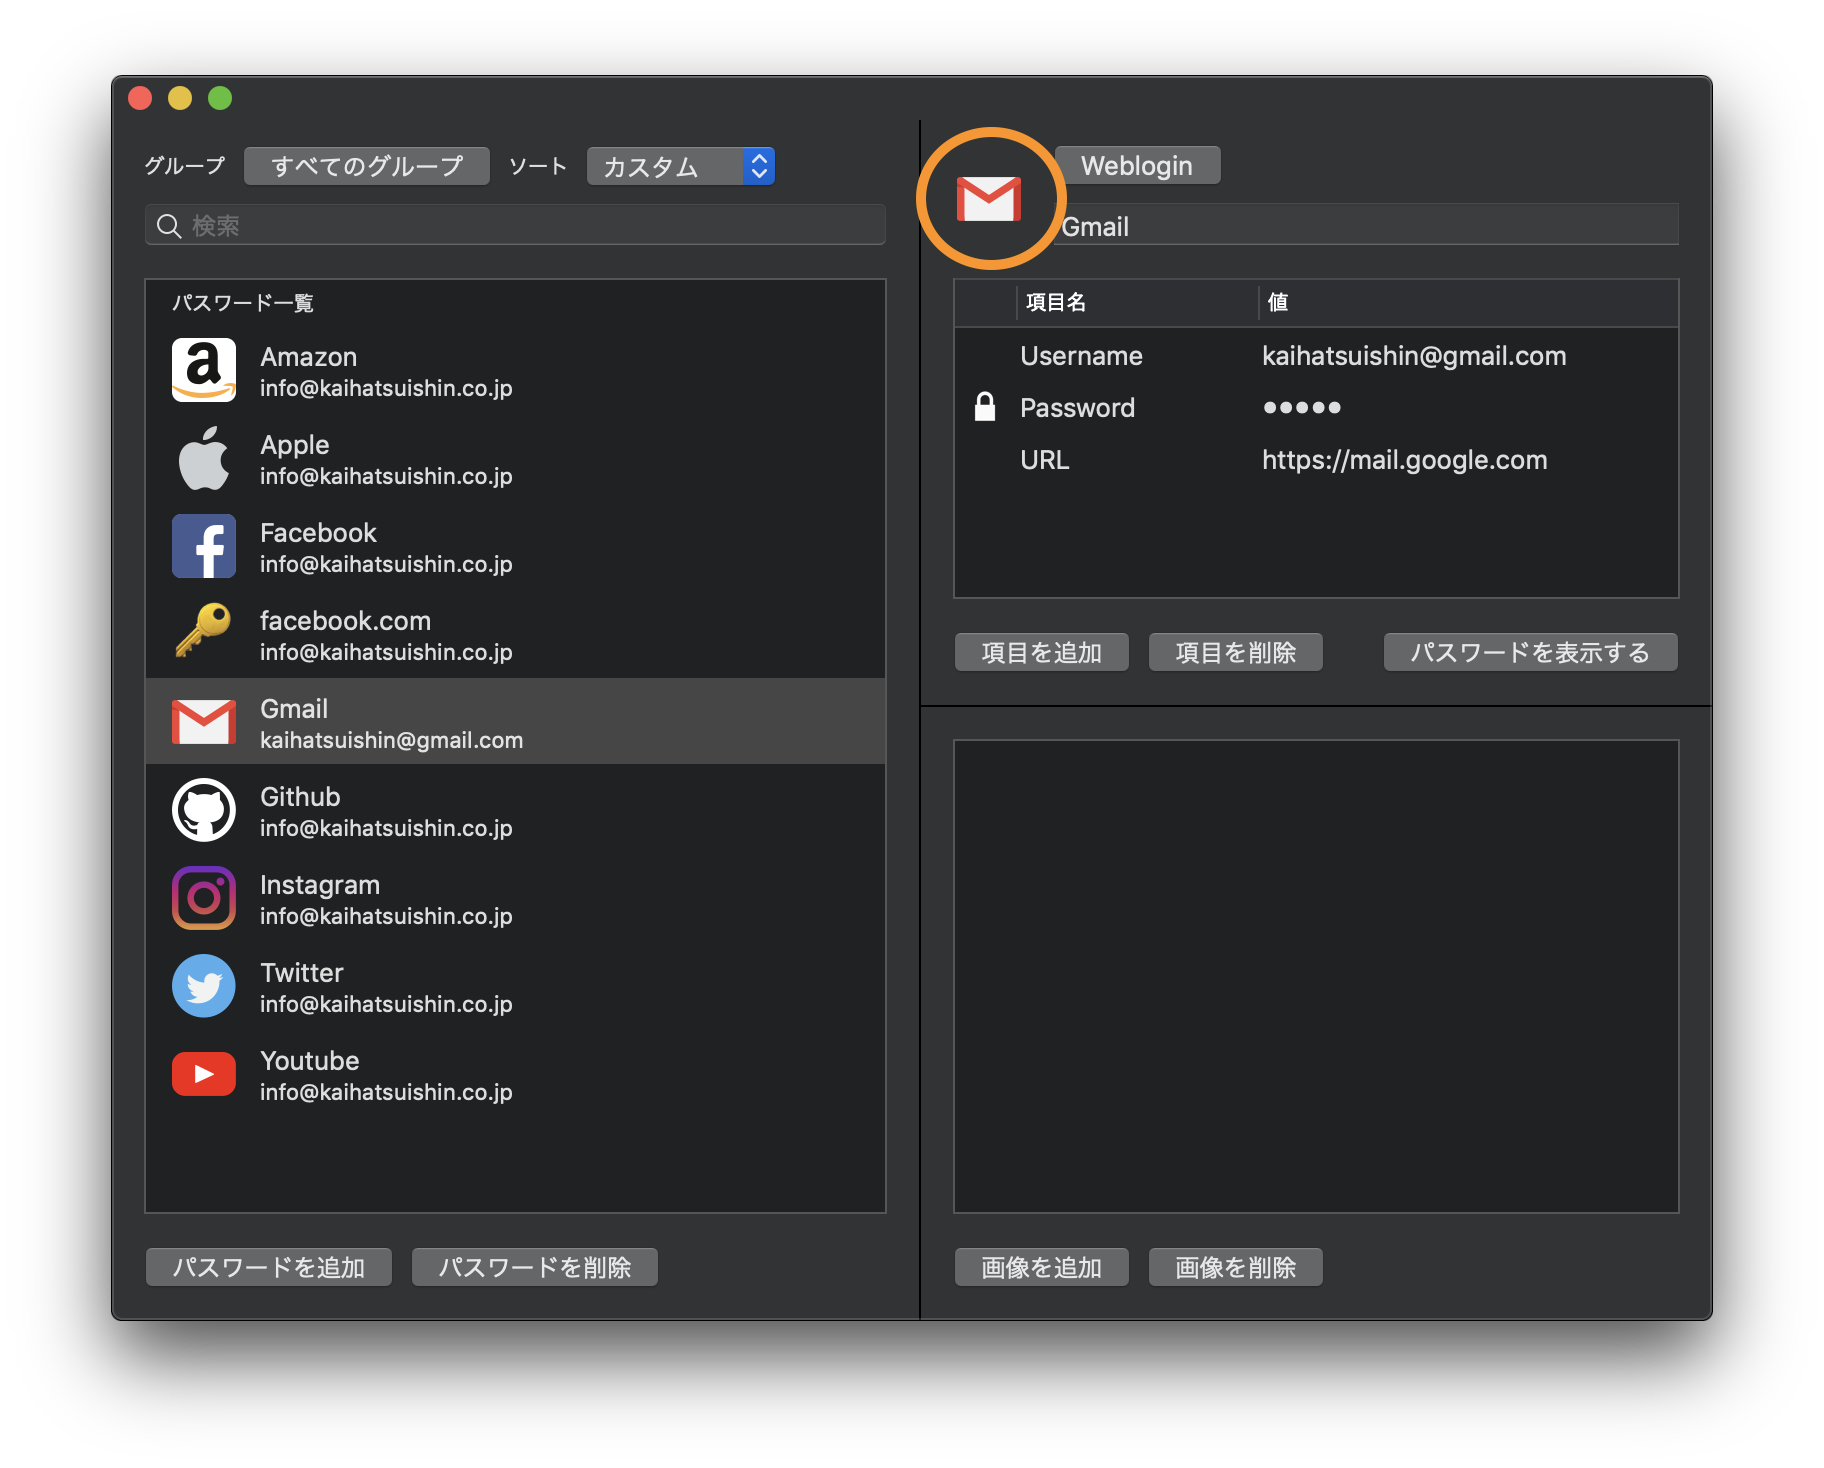Click the Username value kaihatsuishin@gmail.com in the table
Screen dimensions: 1824x1468
[x=1414, y=356]
